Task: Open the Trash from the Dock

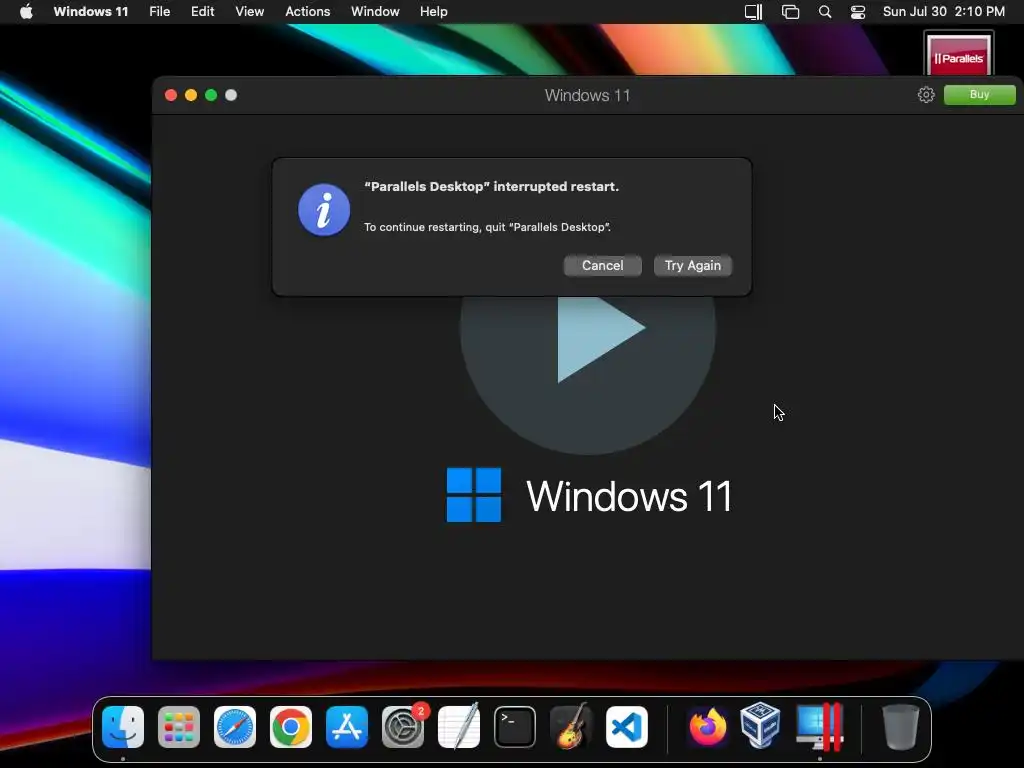Action: click(901, 727)
